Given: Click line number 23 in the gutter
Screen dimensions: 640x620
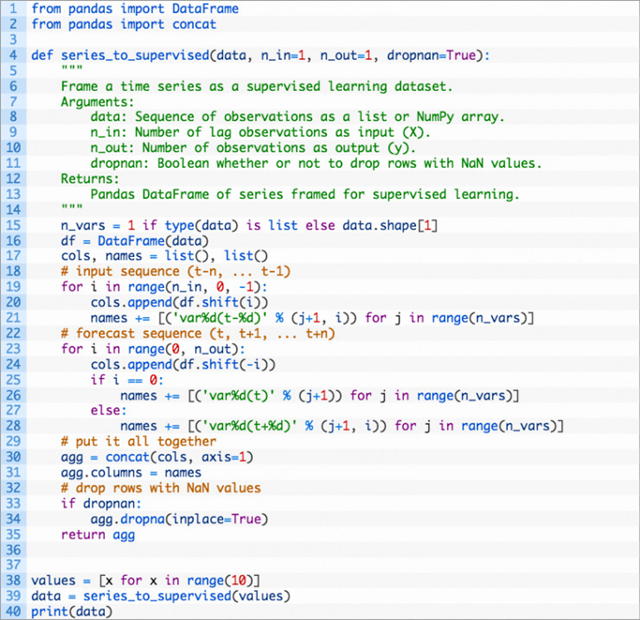Looking at the screenshot, I should 13,349.
